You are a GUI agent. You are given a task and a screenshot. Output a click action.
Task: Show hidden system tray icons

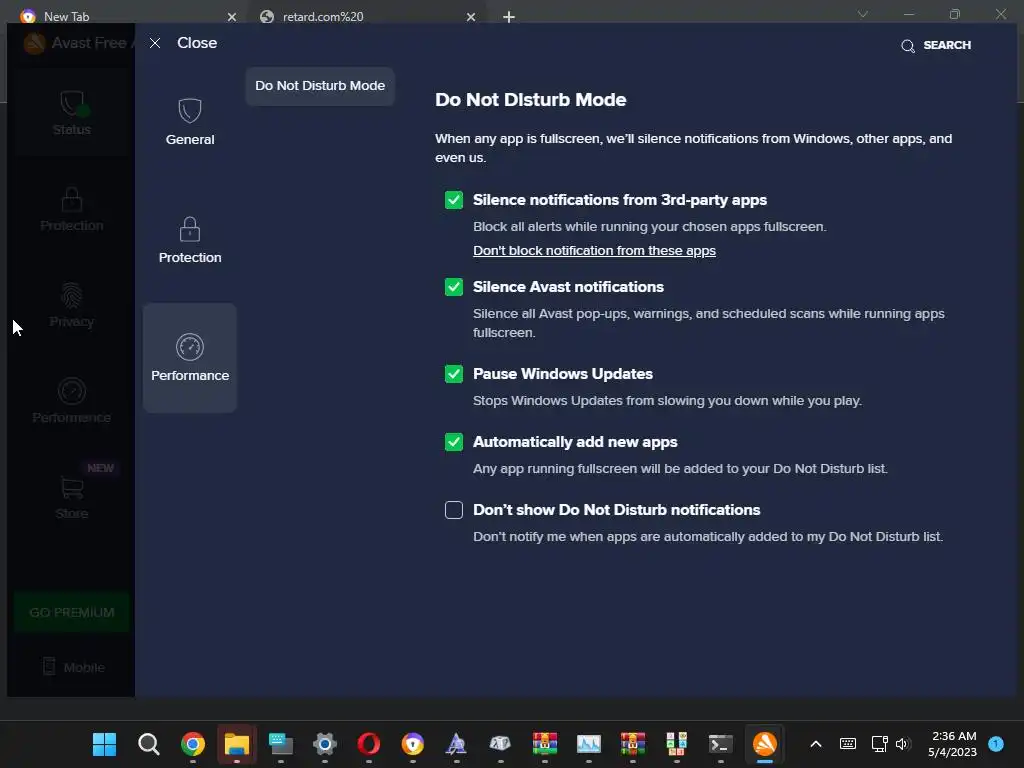[x=816, y=744]
